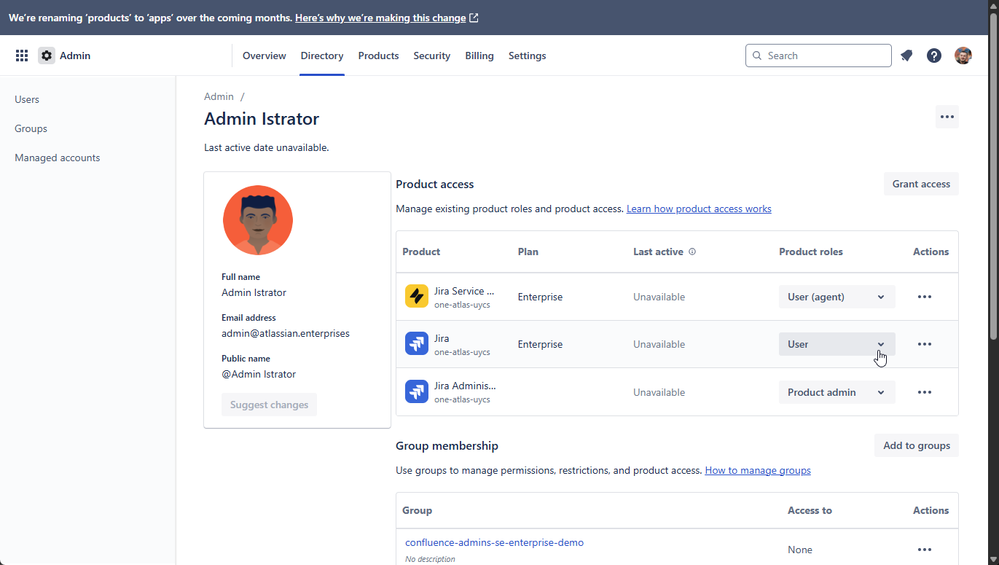Open 'How to manage groups' link
The image size is (999, 565).
point(758,471)
